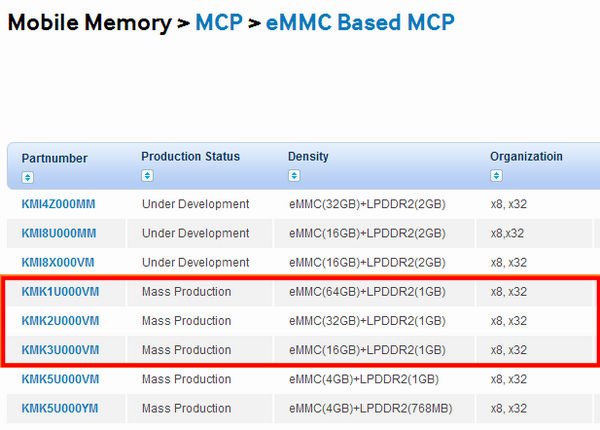Open part KMK3U000VM
The height and width of the screenshot is (430, 600).
[60, 350]
